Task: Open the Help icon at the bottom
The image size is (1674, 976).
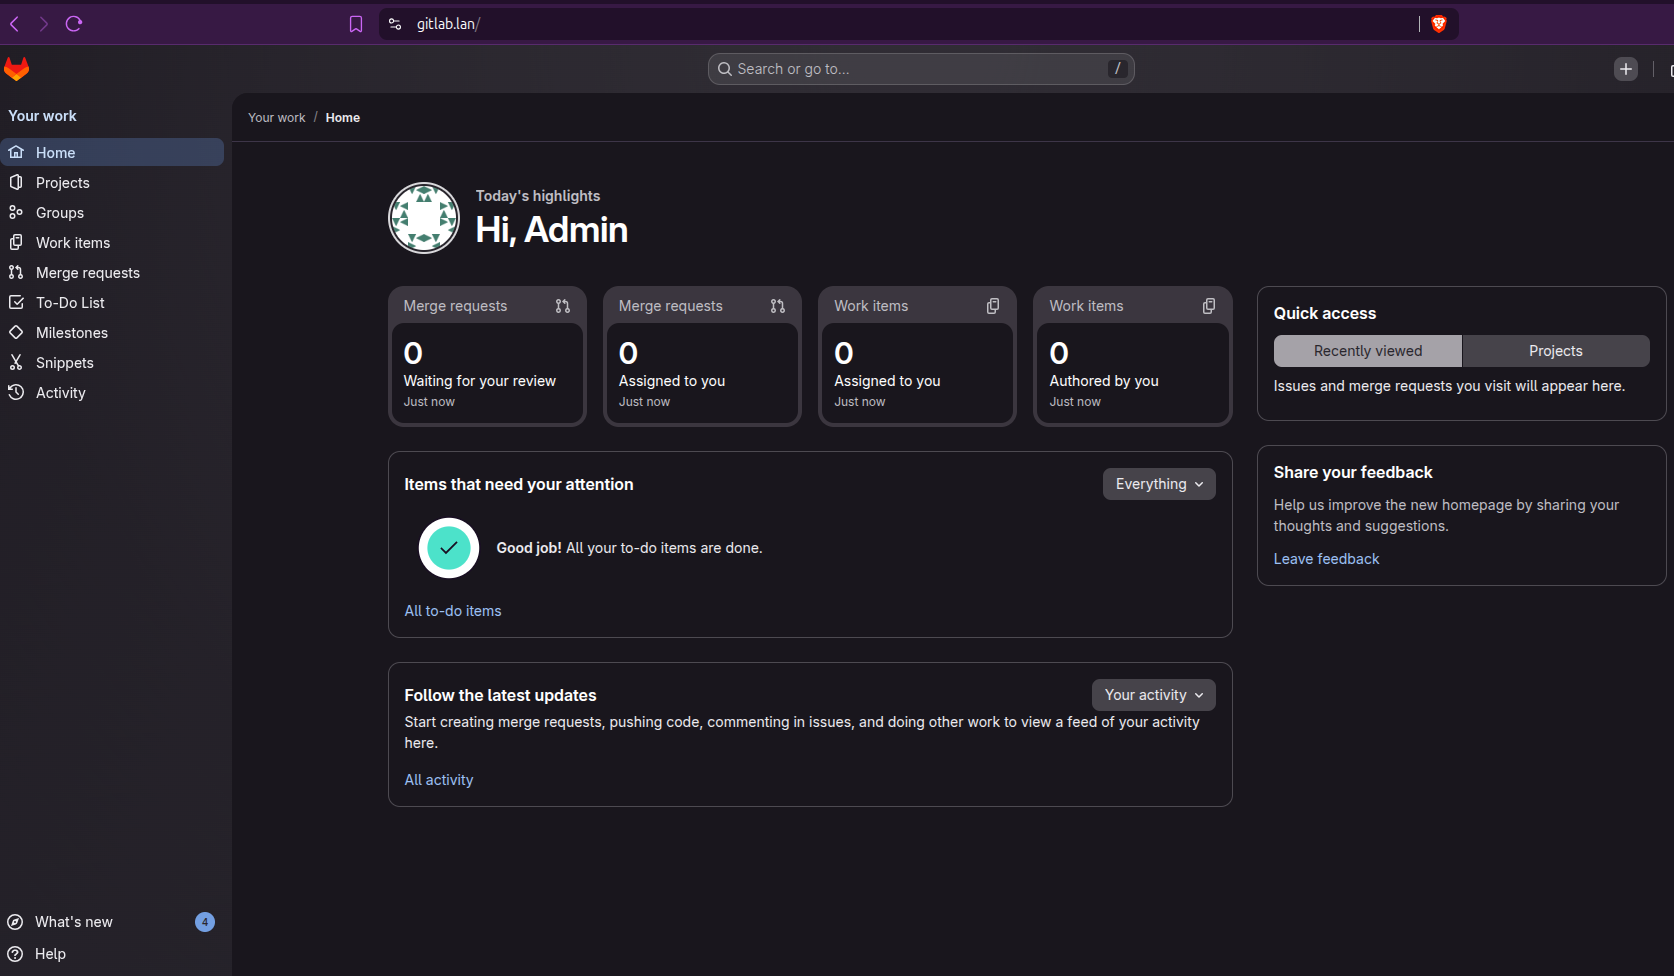Action: 16,953
